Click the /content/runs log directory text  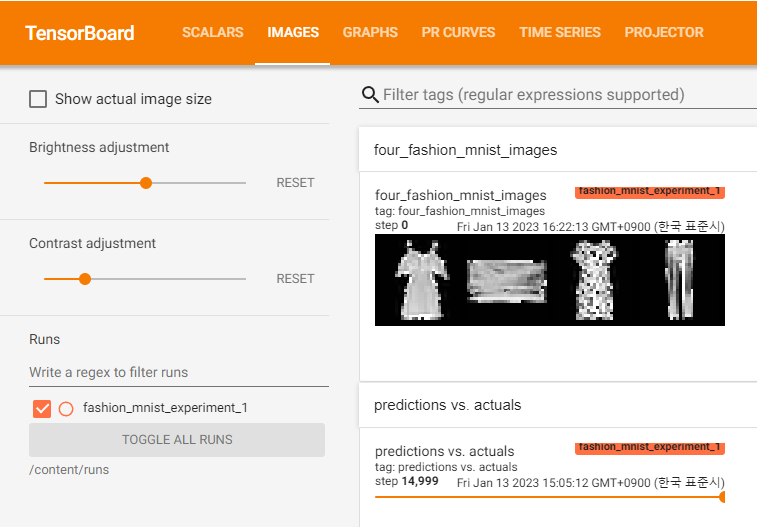[69, 470]
